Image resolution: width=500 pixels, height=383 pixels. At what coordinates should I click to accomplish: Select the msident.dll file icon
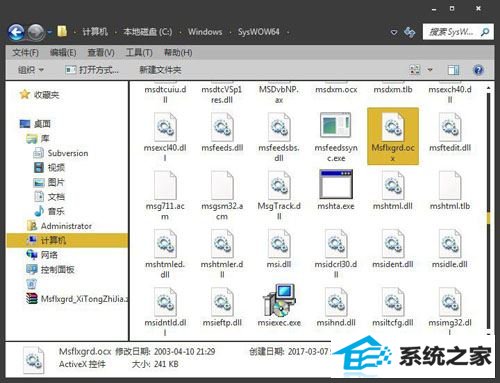click(393, 244)
